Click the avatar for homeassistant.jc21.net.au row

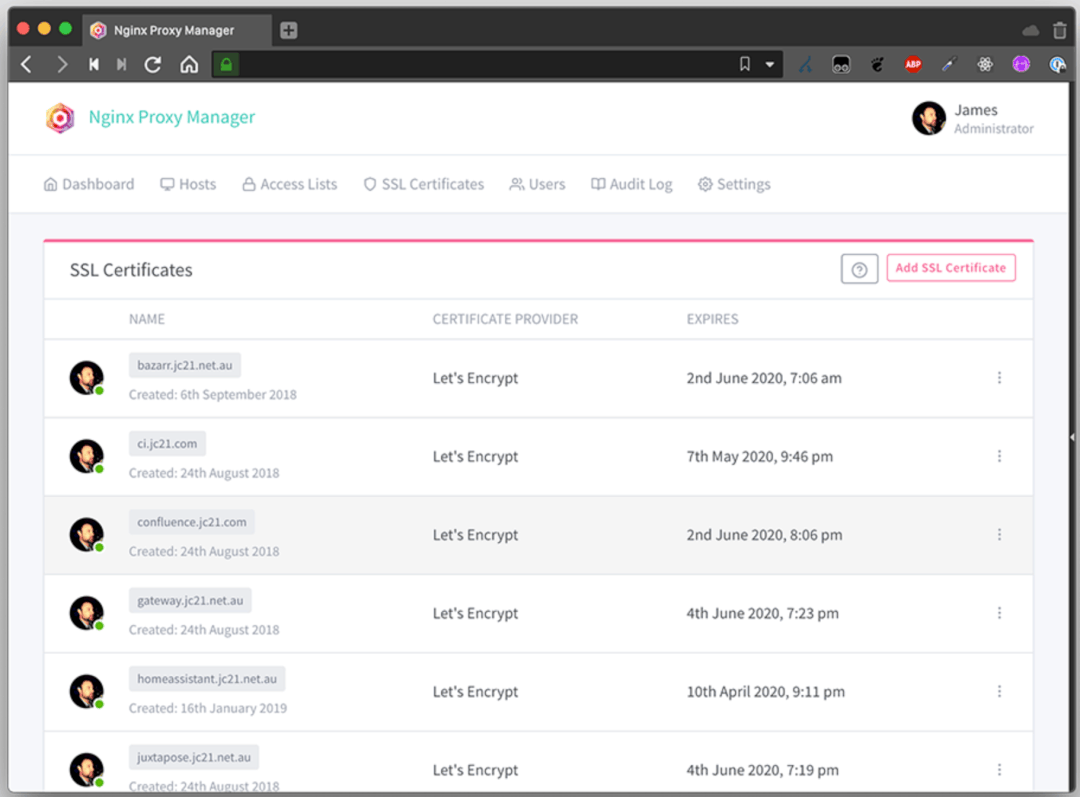coord(86,691)
